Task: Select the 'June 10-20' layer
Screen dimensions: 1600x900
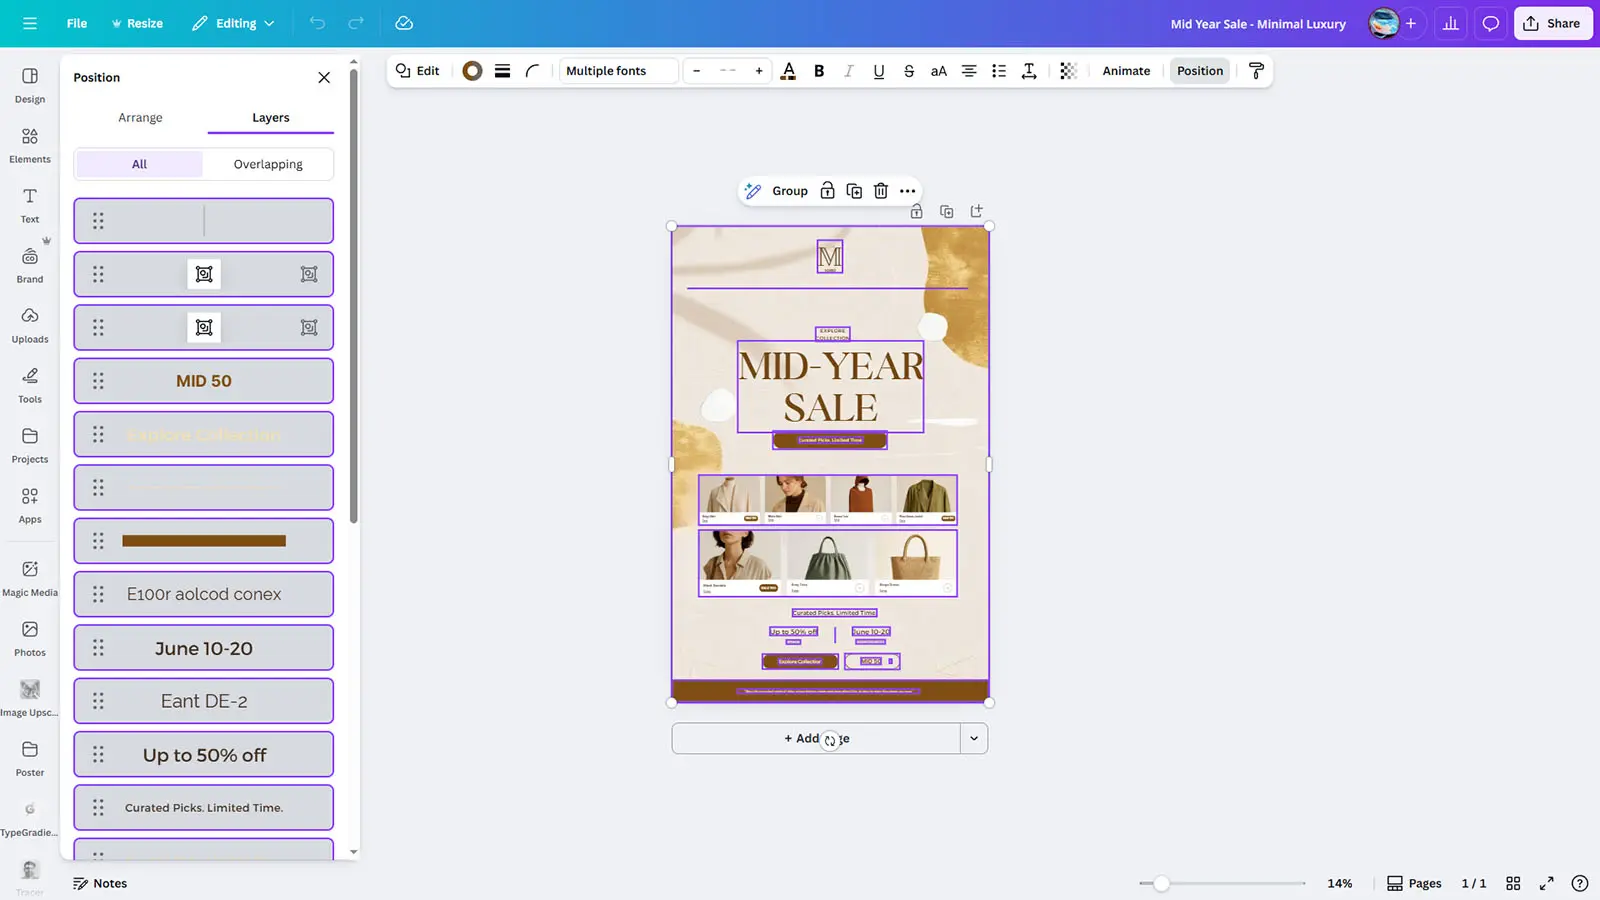Action: tap(204, 648)
